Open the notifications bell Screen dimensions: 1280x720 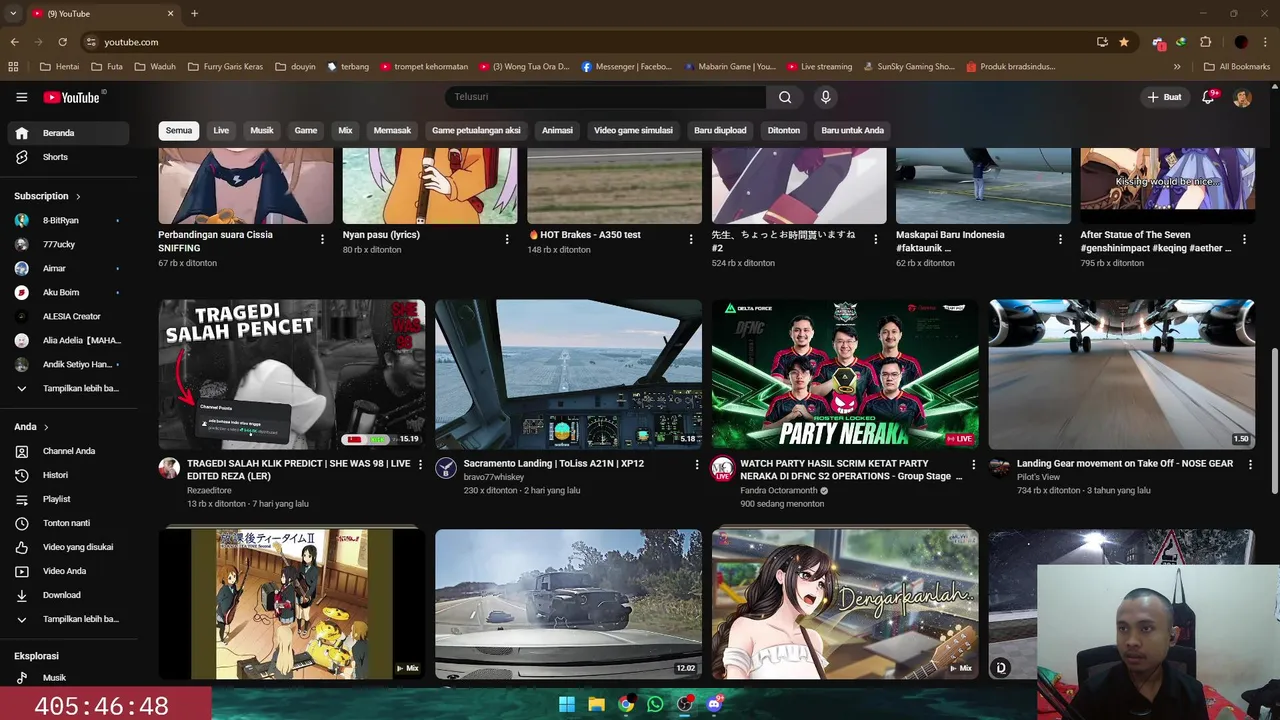(1208, 97)
